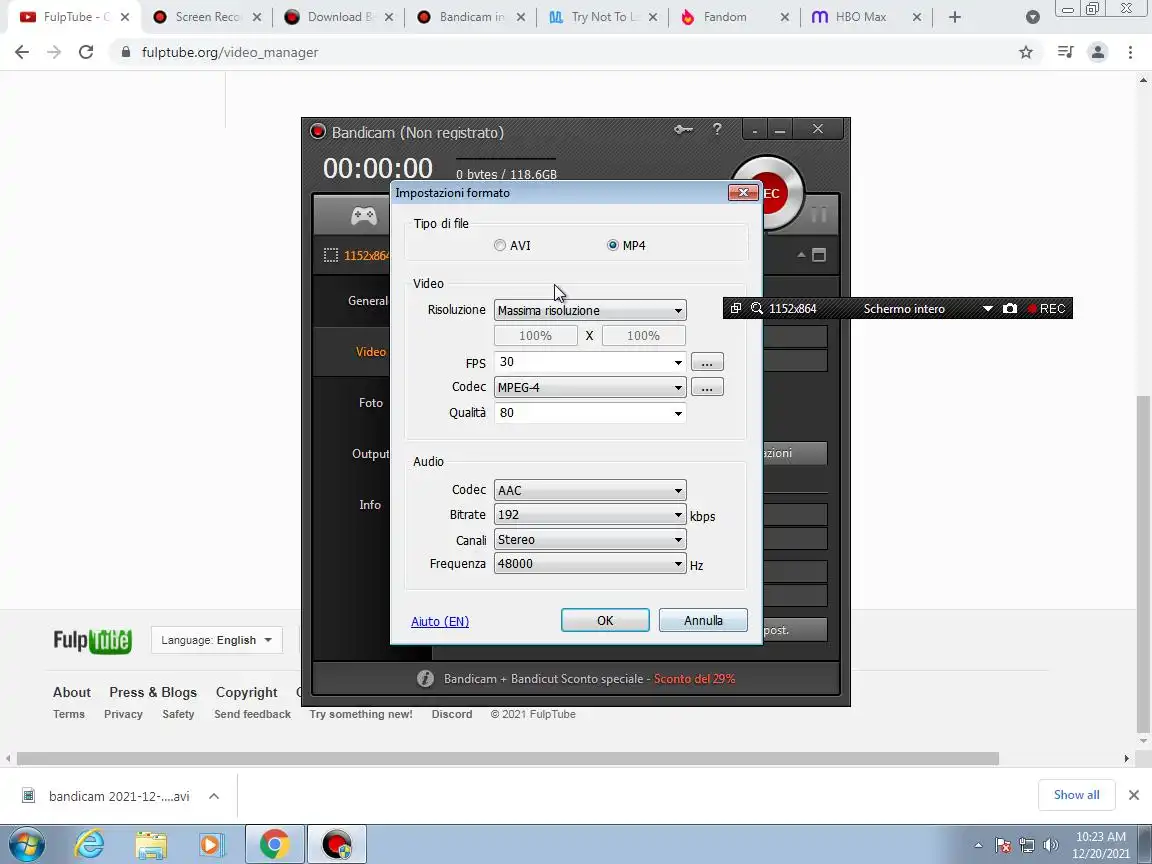Select the MP4 file type radio button
This screenshot has height=864, width=1152.
click(x=613, y=245)
